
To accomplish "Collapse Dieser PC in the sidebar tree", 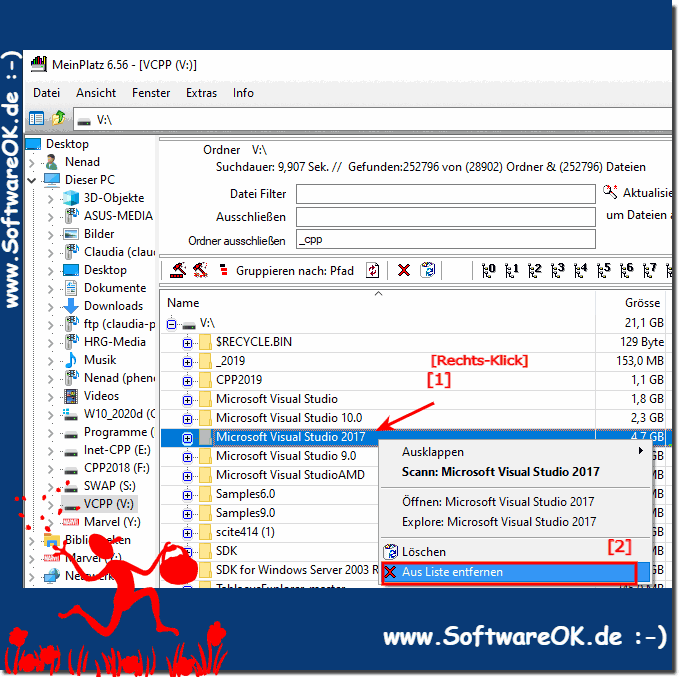I will tap(32, 180).
